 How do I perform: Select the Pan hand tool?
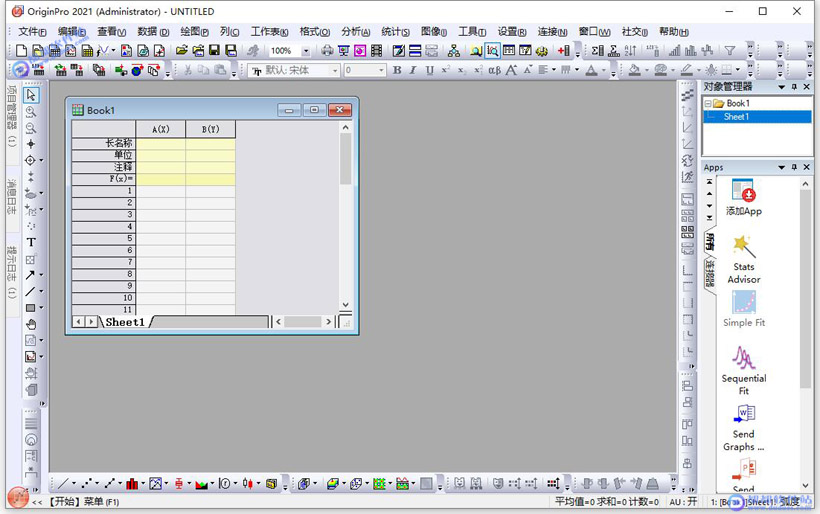[x=31, y=324]
